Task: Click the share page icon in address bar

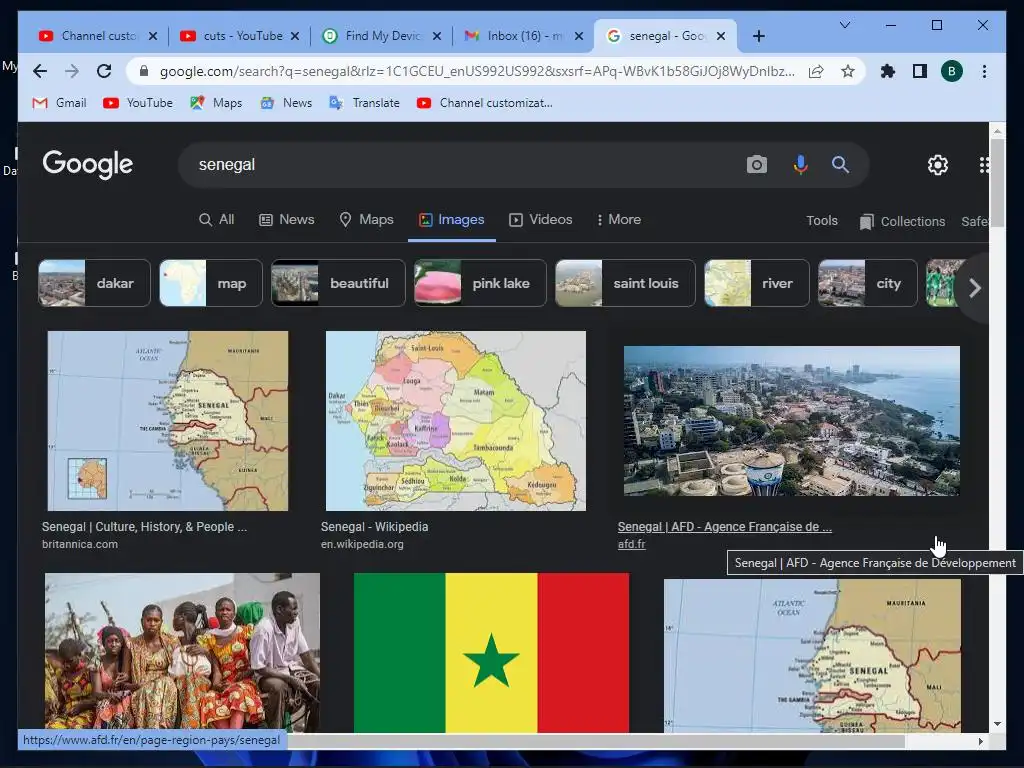Action: (x=816, y=71)
